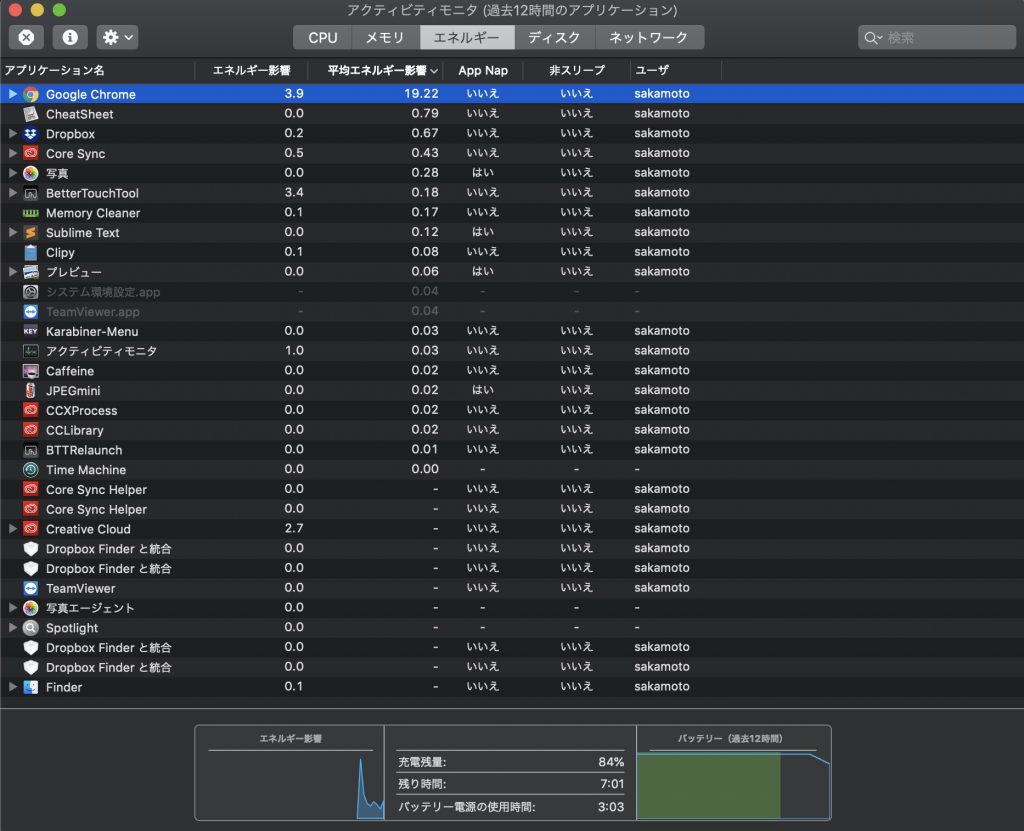1024x831 pixels.
Task: Click the アクティビティモニタ app icon
Action: click(31, 351)
